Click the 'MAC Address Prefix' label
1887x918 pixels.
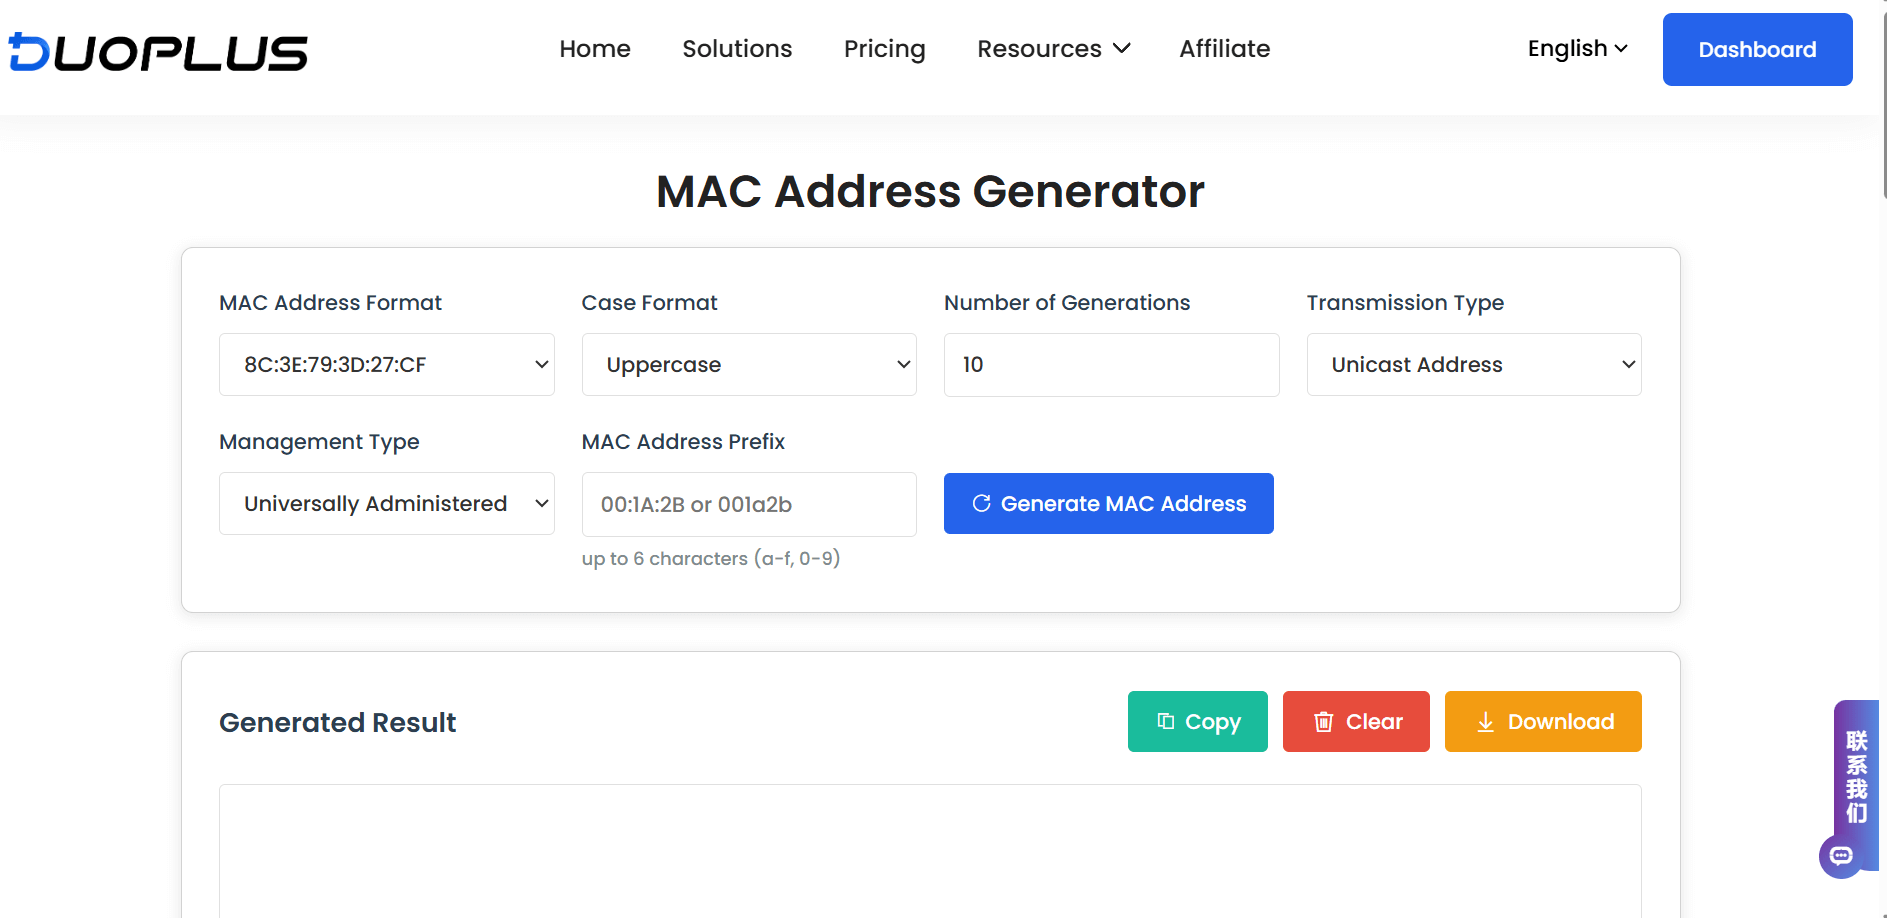coord(683,442)
